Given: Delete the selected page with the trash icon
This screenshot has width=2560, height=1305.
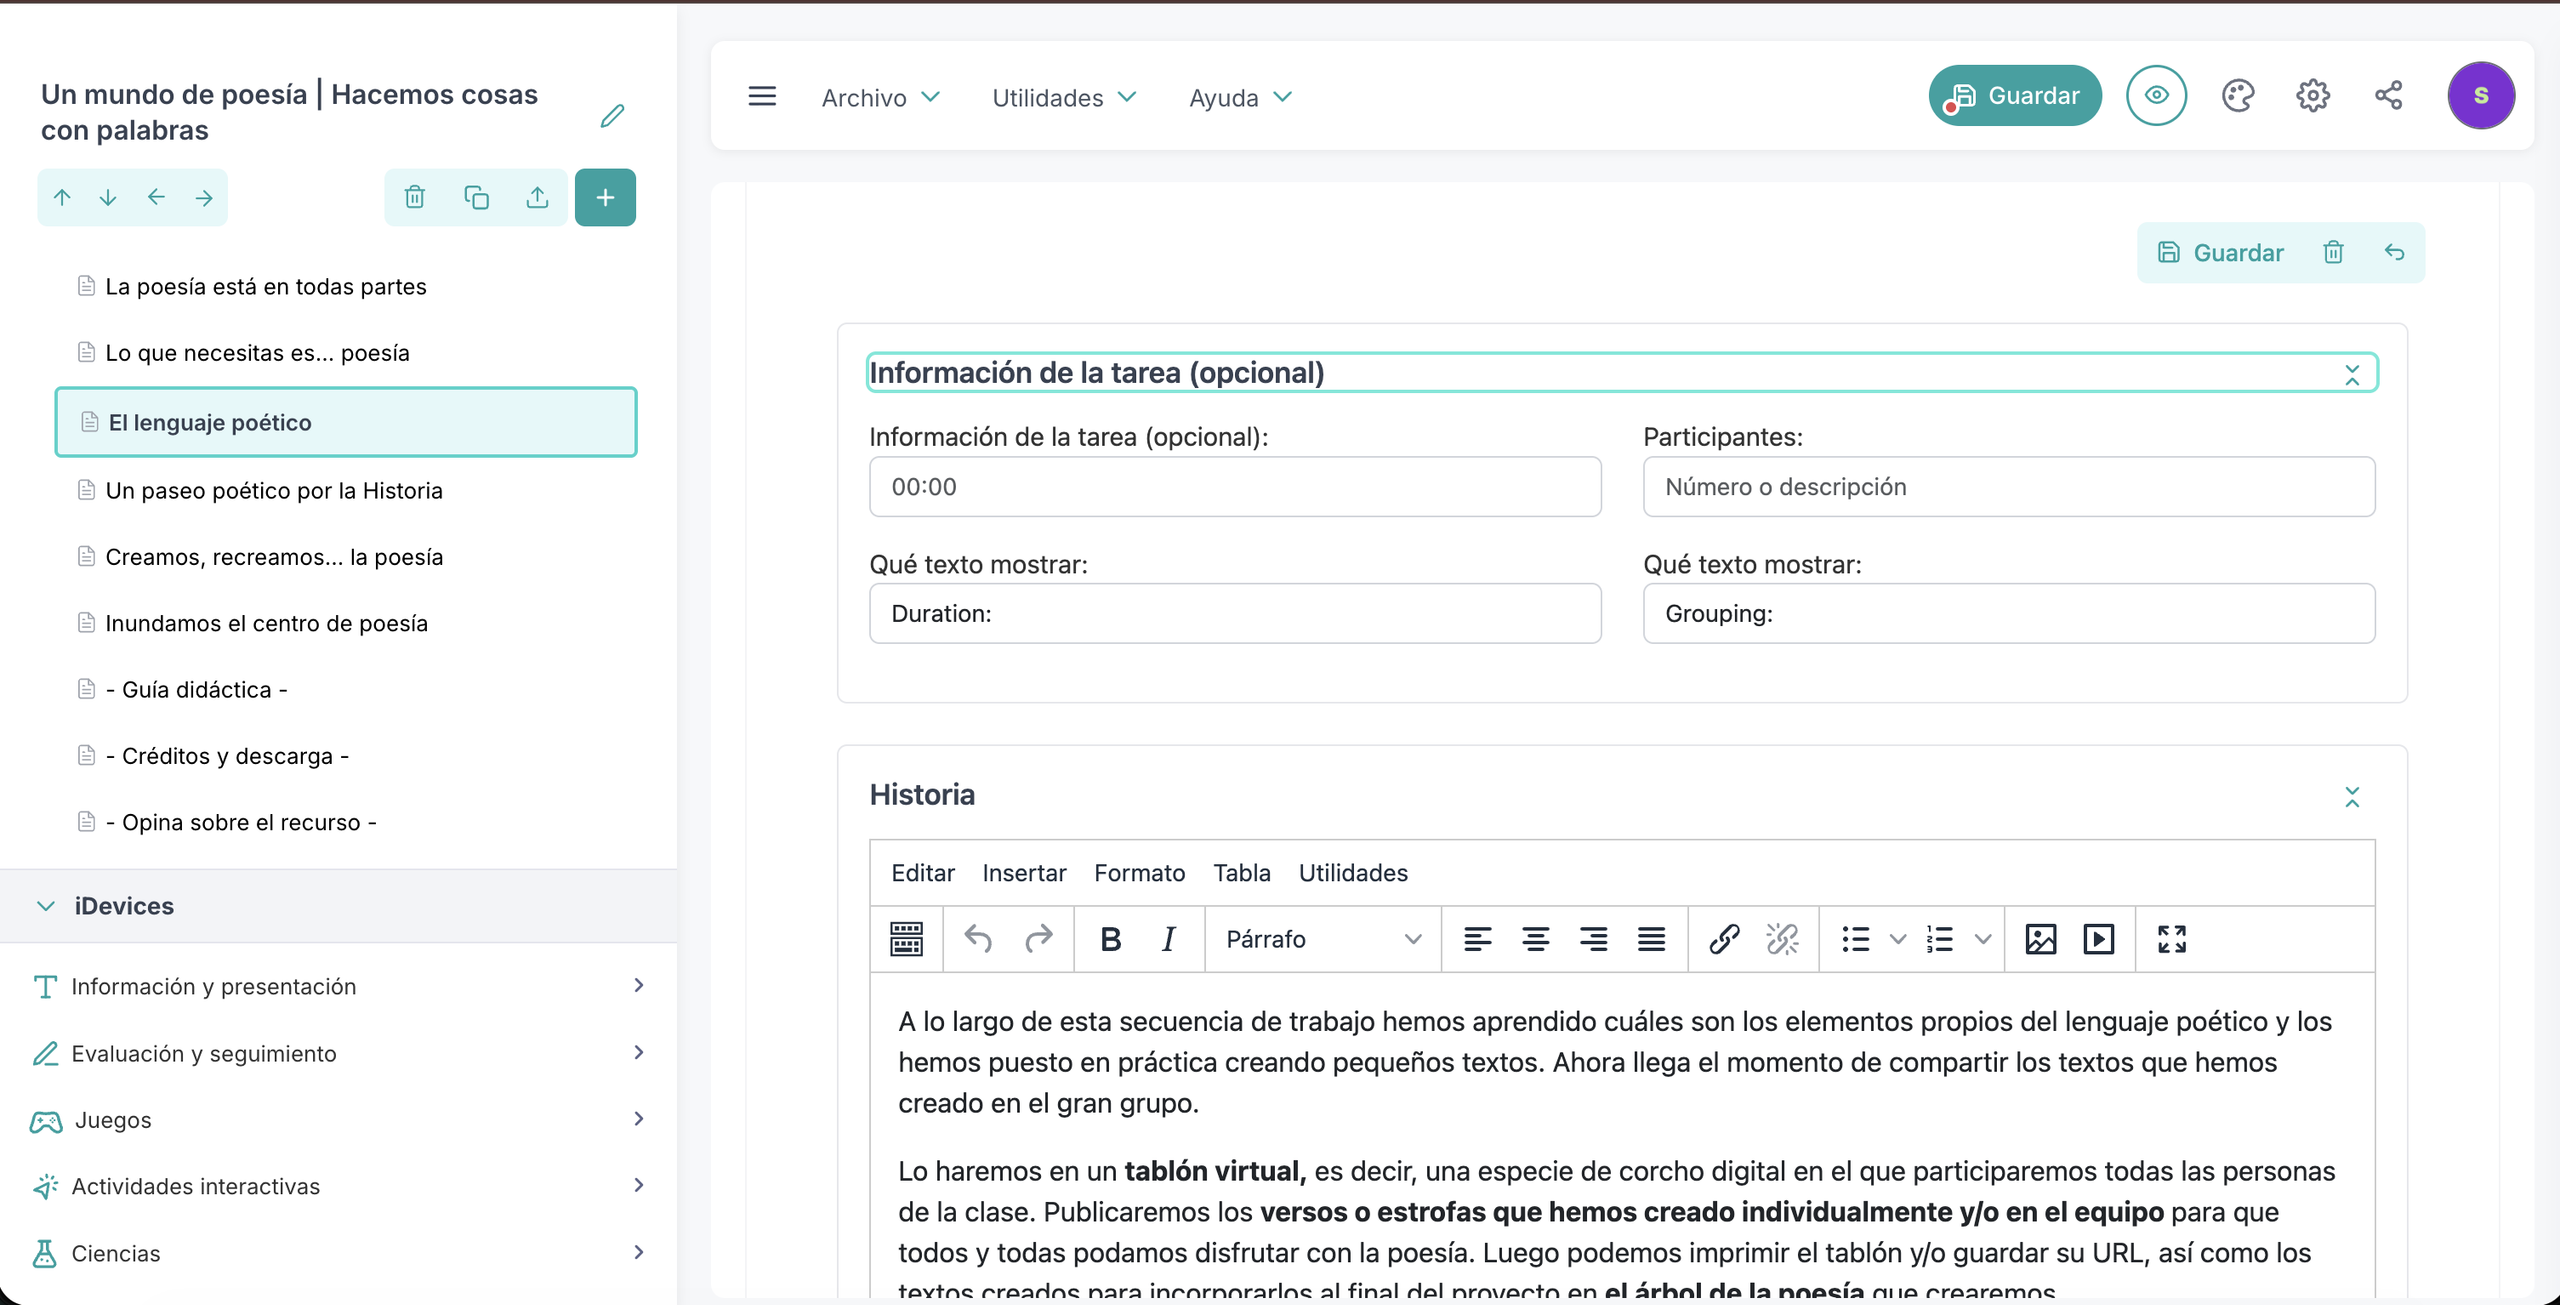Looking at the screenshot, I should coord(415,197).
